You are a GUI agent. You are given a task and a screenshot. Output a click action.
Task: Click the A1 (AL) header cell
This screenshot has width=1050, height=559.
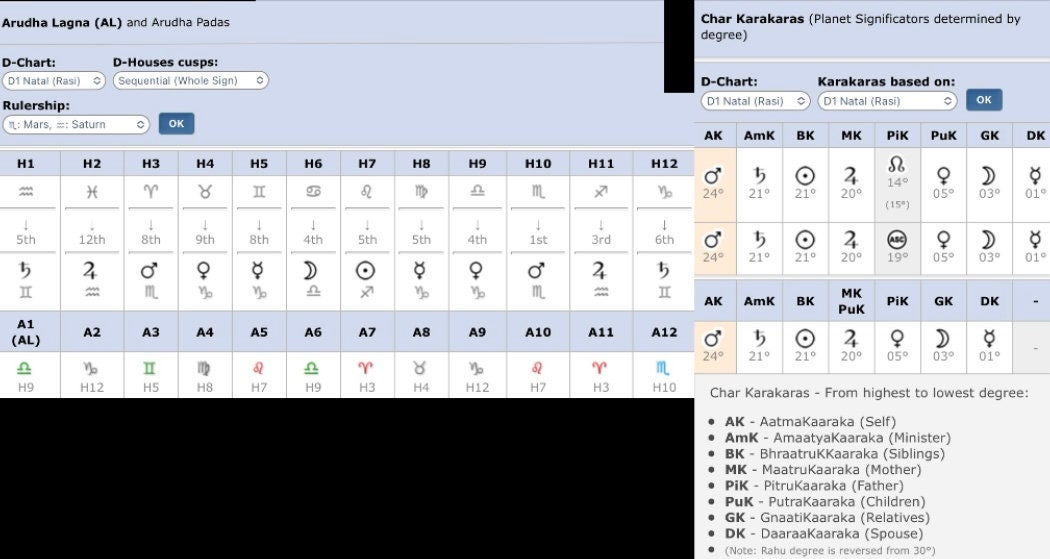coord(26,332)
